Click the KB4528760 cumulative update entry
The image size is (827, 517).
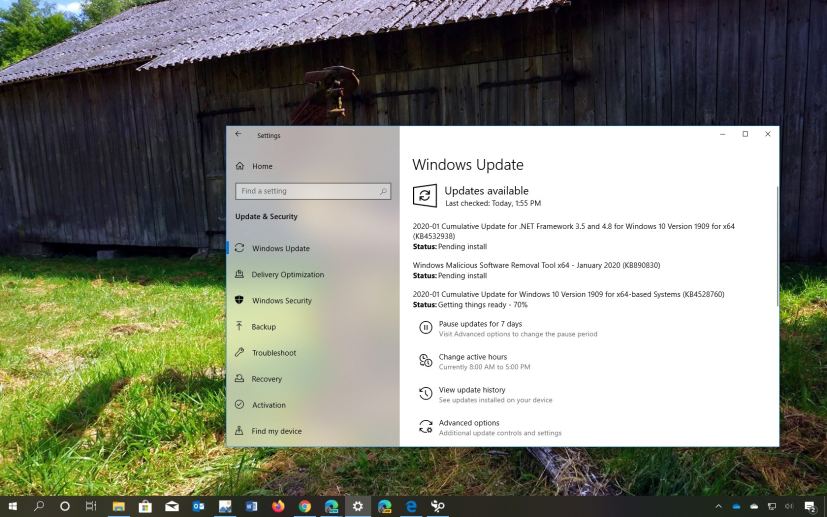(569, 294)
